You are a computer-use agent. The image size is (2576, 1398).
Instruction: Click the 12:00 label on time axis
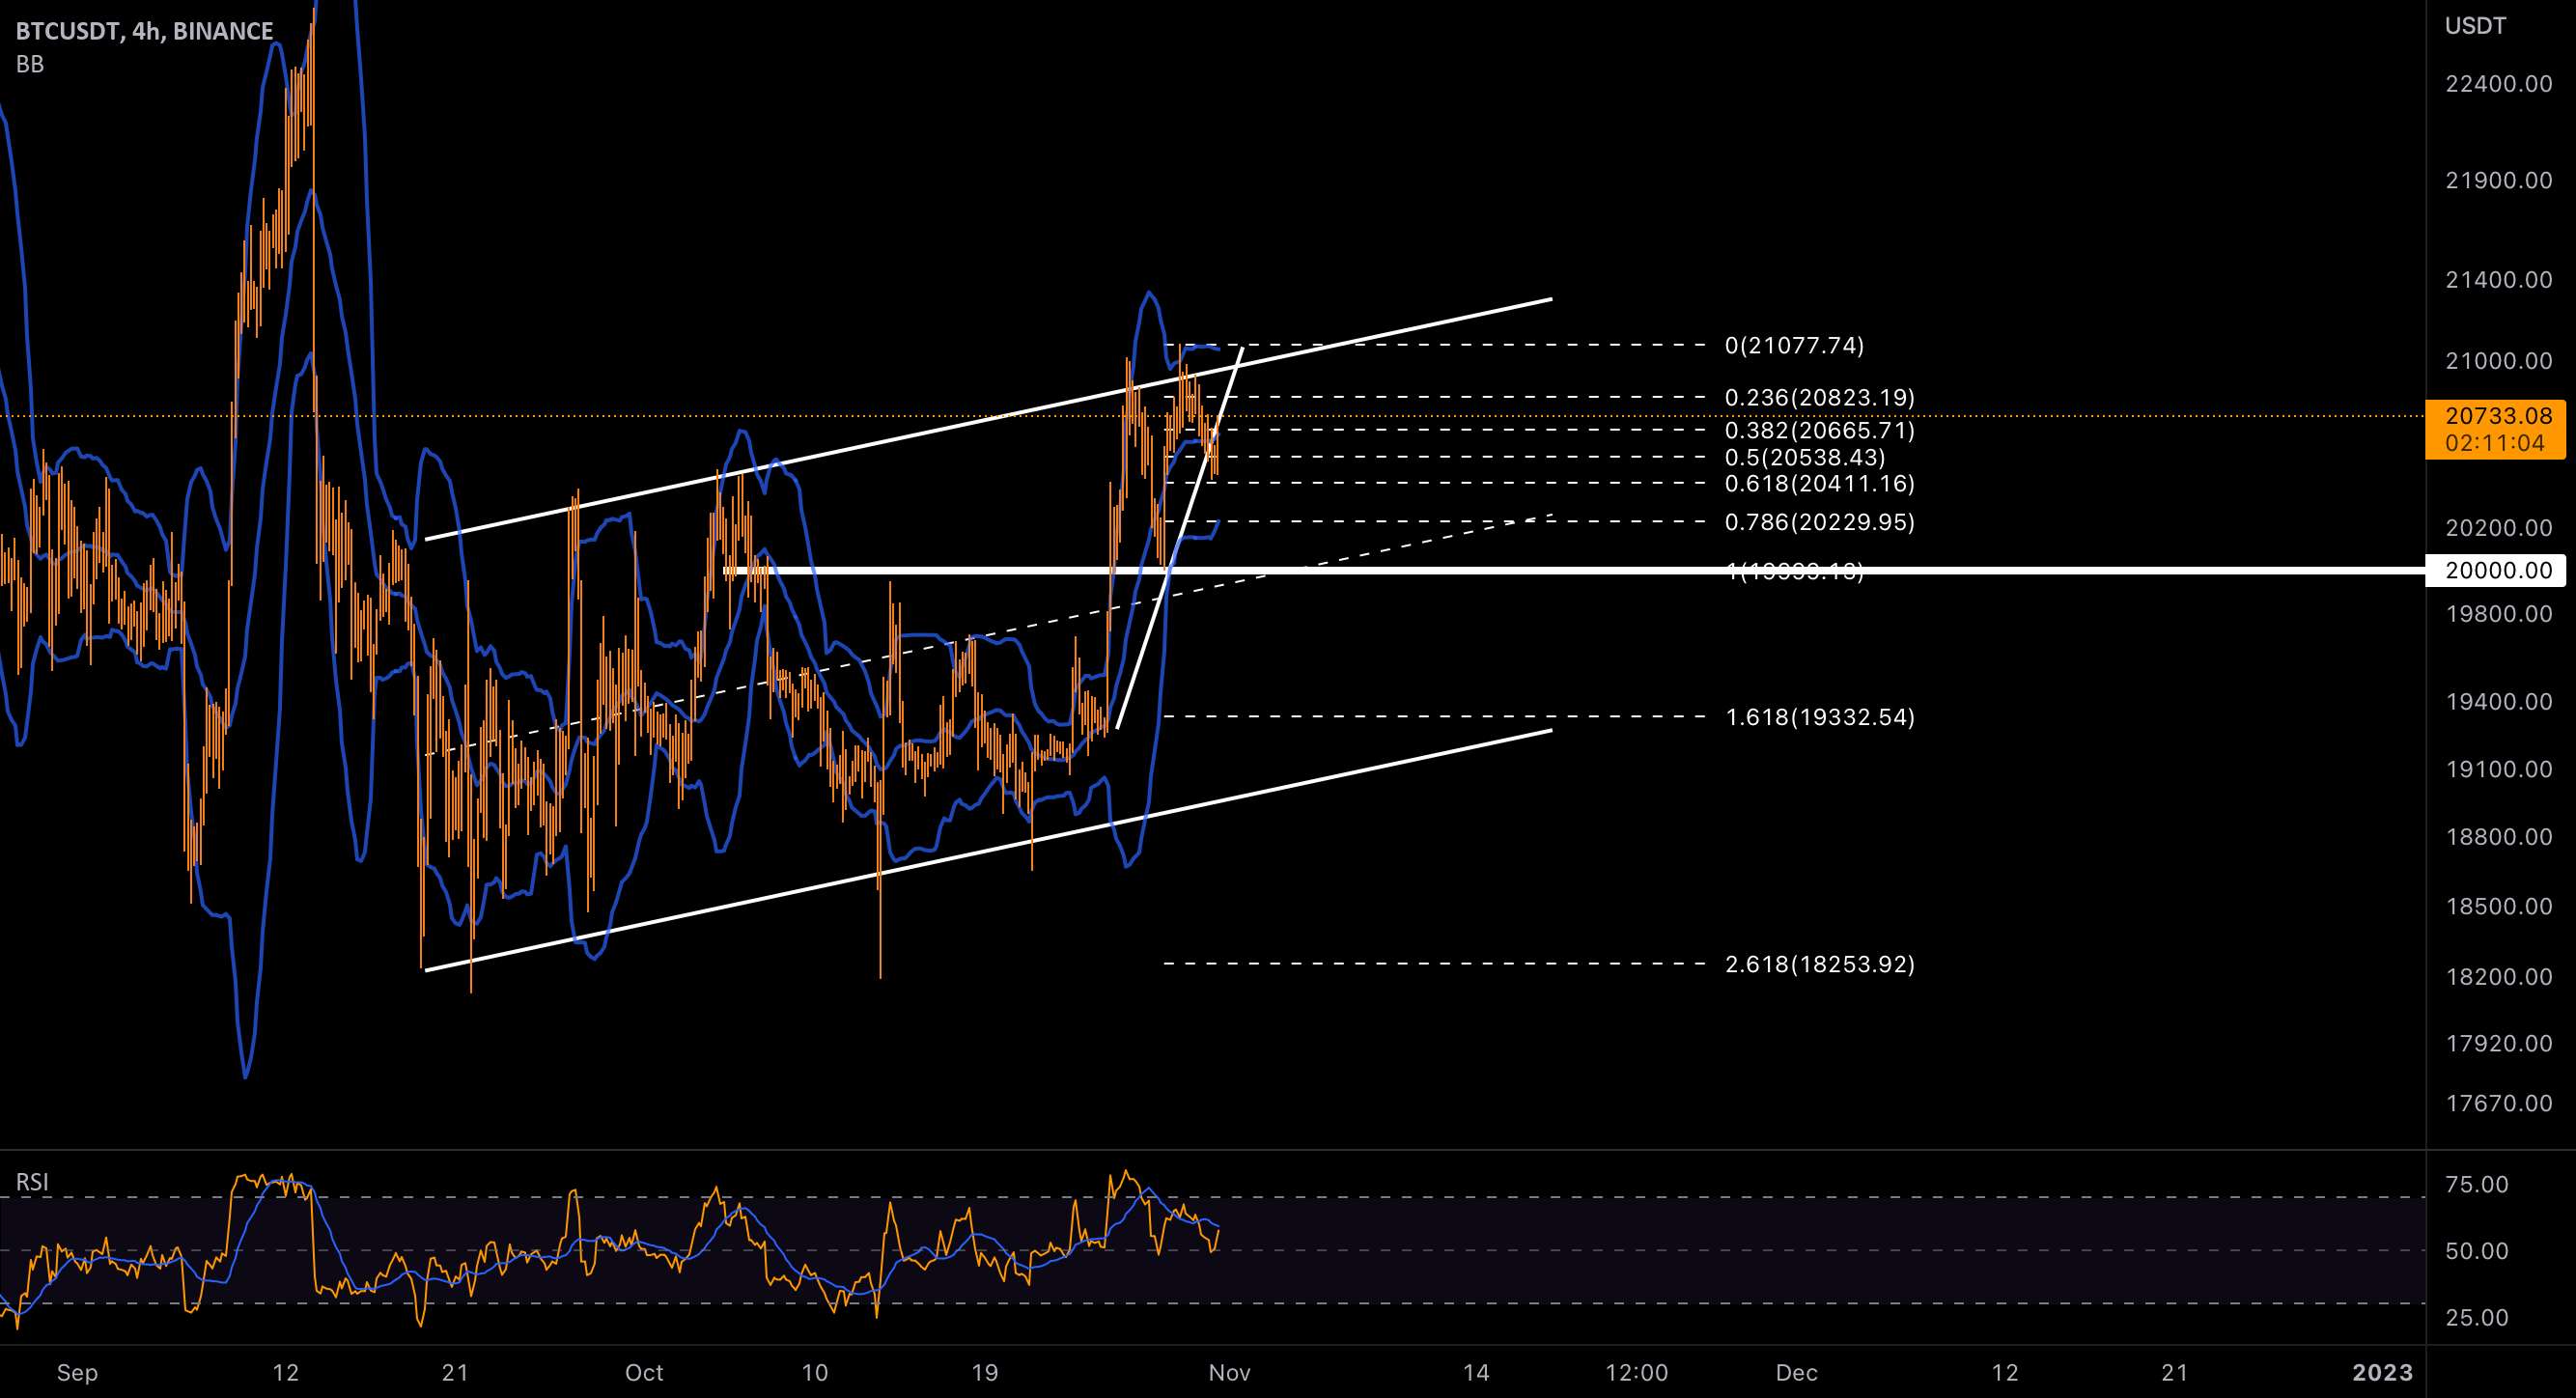tap(1636, 1372)
